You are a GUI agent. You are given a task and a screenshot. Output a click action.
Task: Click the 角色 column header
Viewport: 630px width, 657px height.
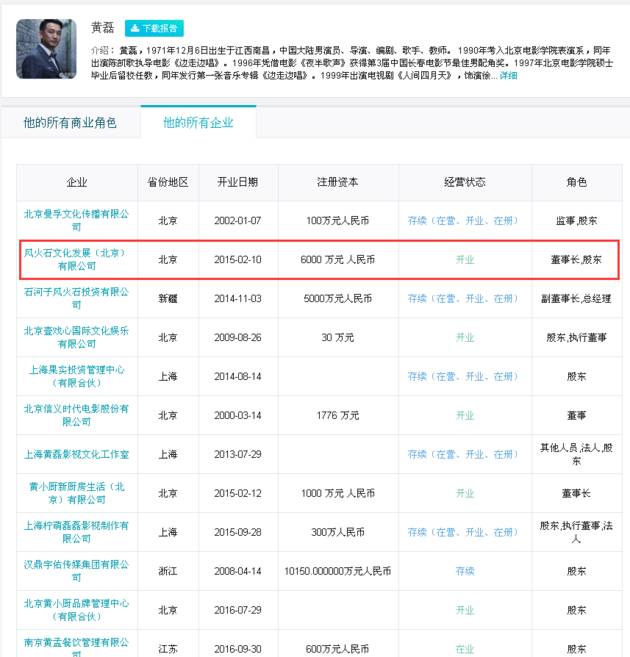tap(576, 182)
